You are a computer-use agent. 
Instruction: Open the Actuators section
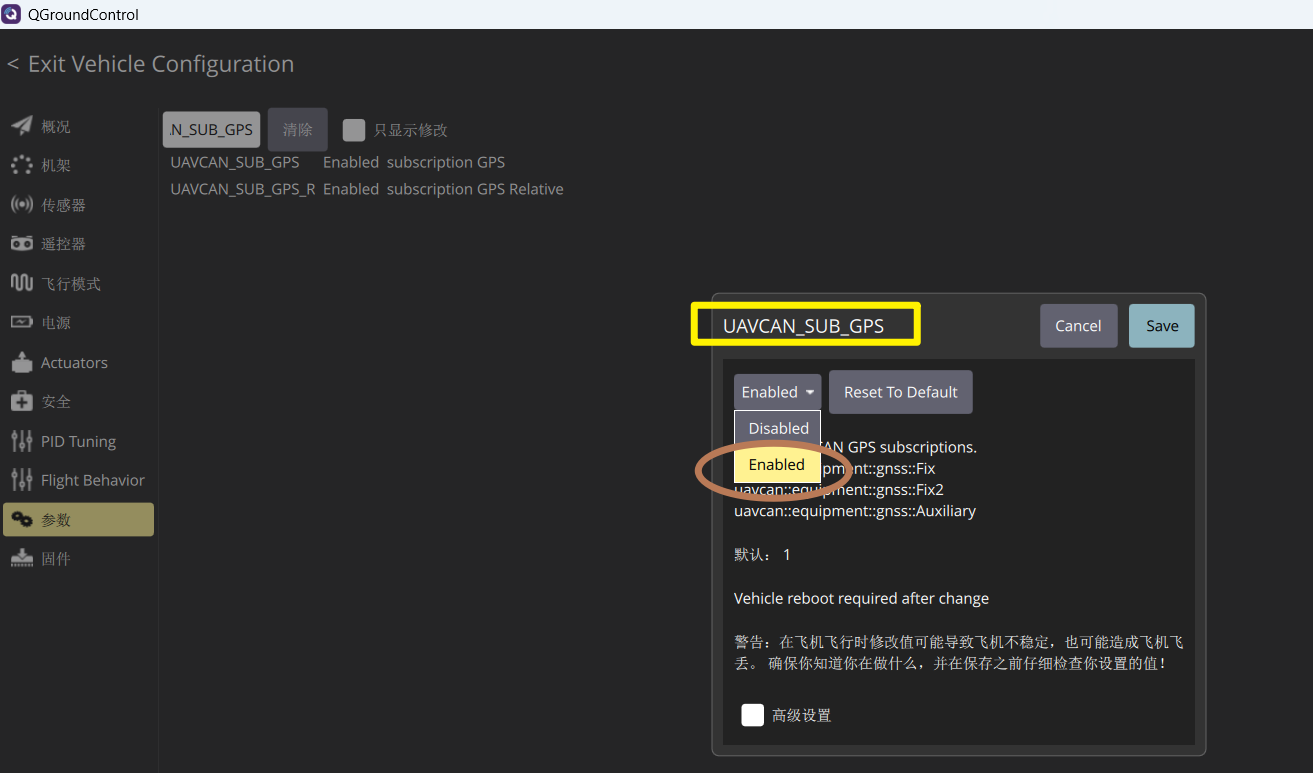tap(78, 362)
